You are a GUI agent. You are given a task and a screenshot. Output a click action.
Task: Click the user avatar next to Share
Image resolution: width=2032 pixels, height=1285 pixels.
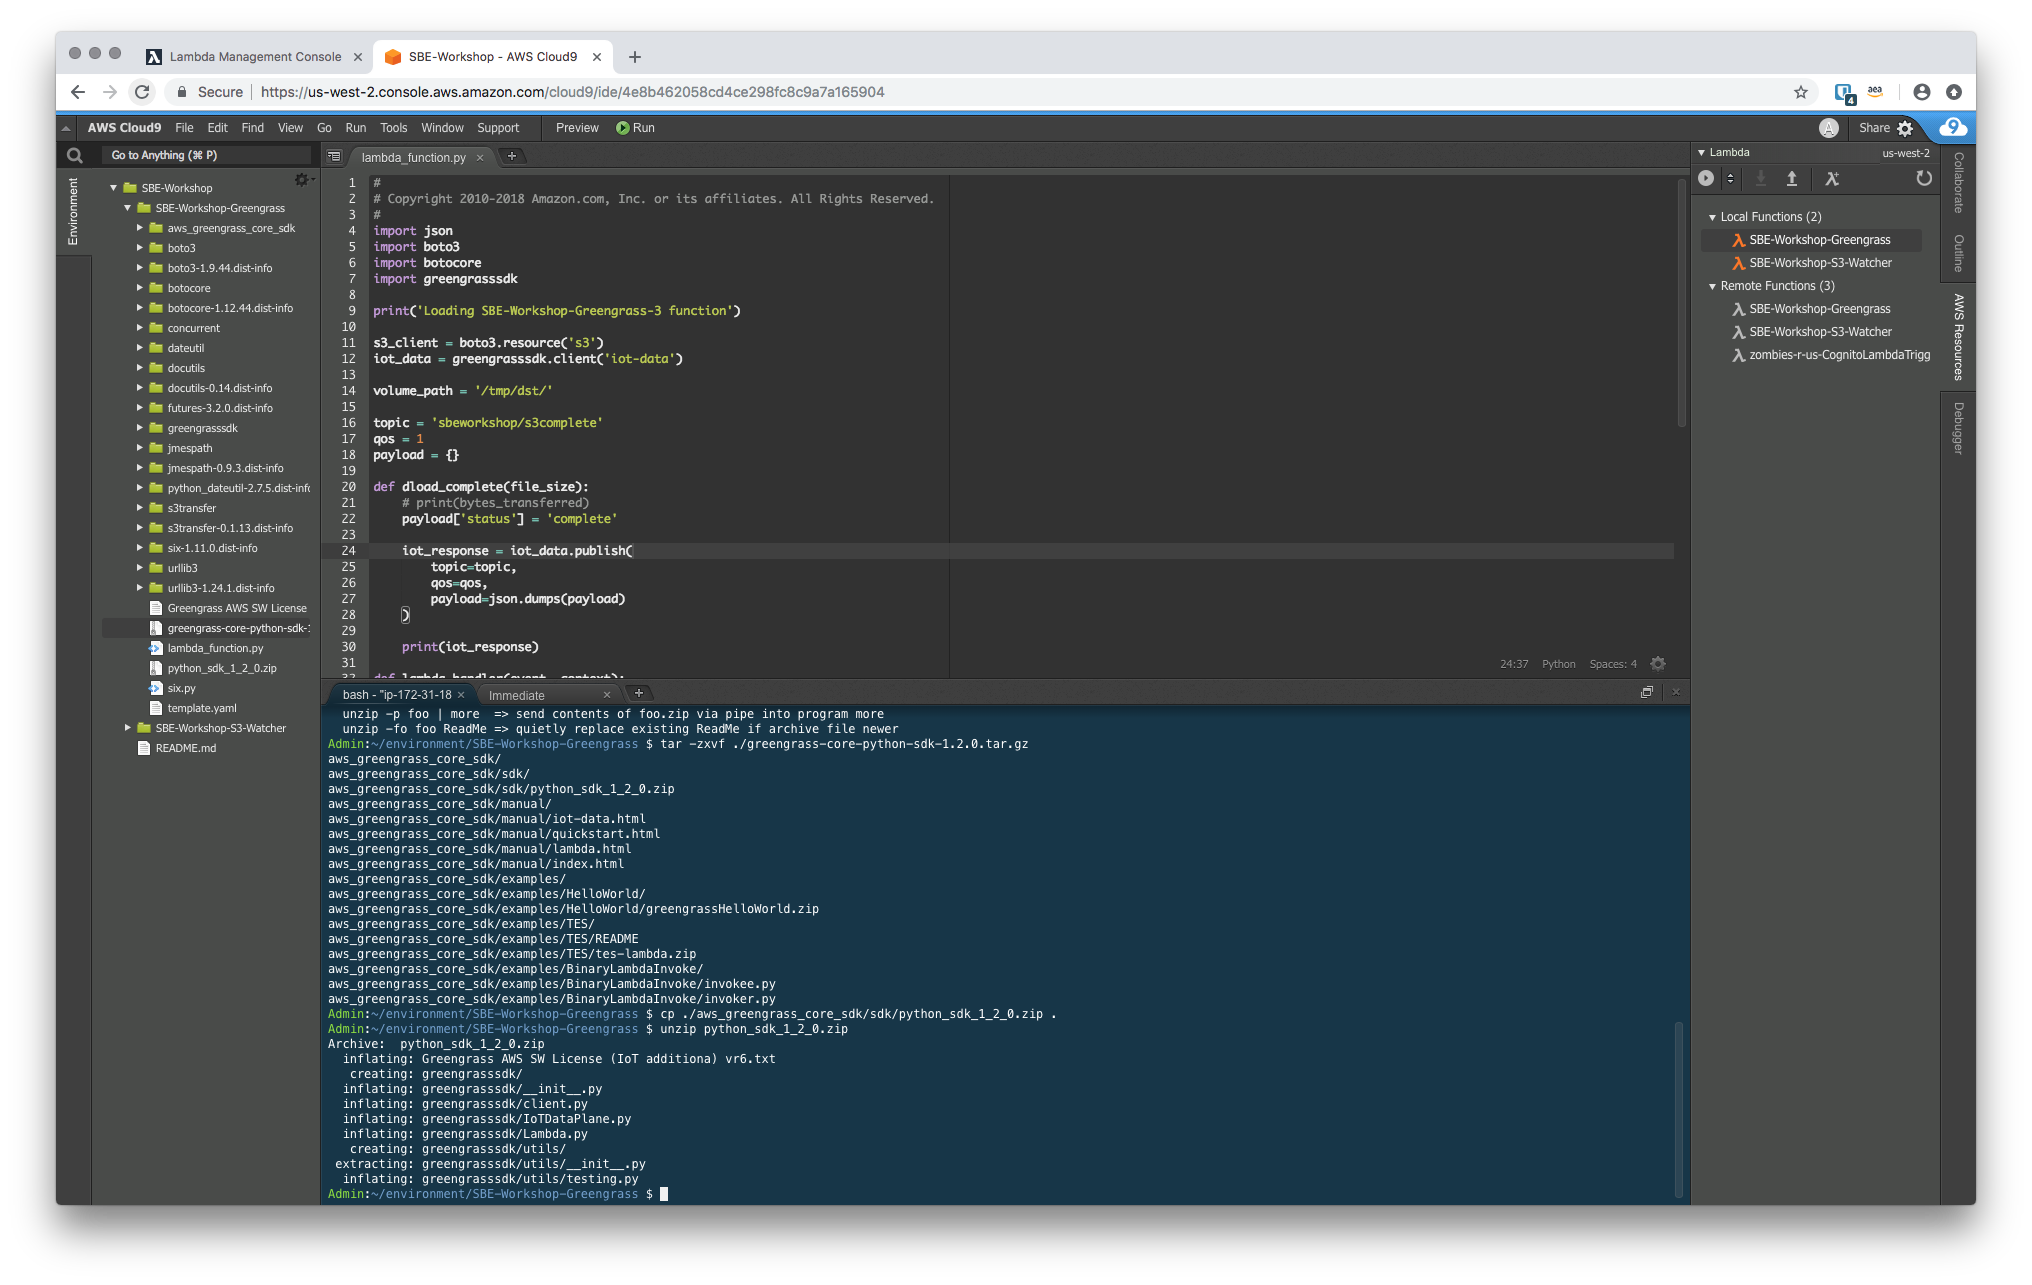coord(1829,128)
